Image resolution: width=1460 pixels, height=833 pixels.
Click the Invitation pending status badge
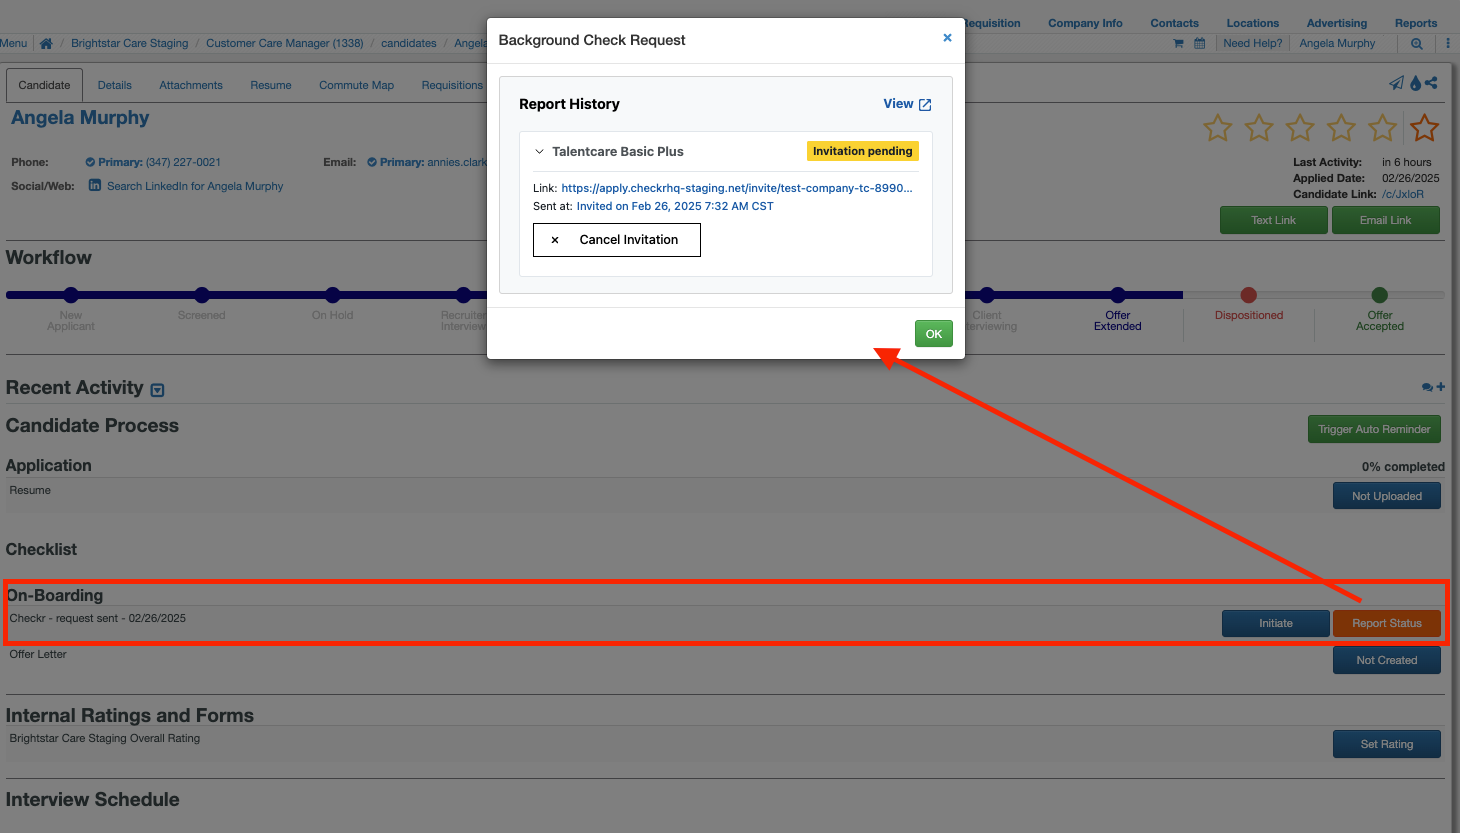[863, 151]
